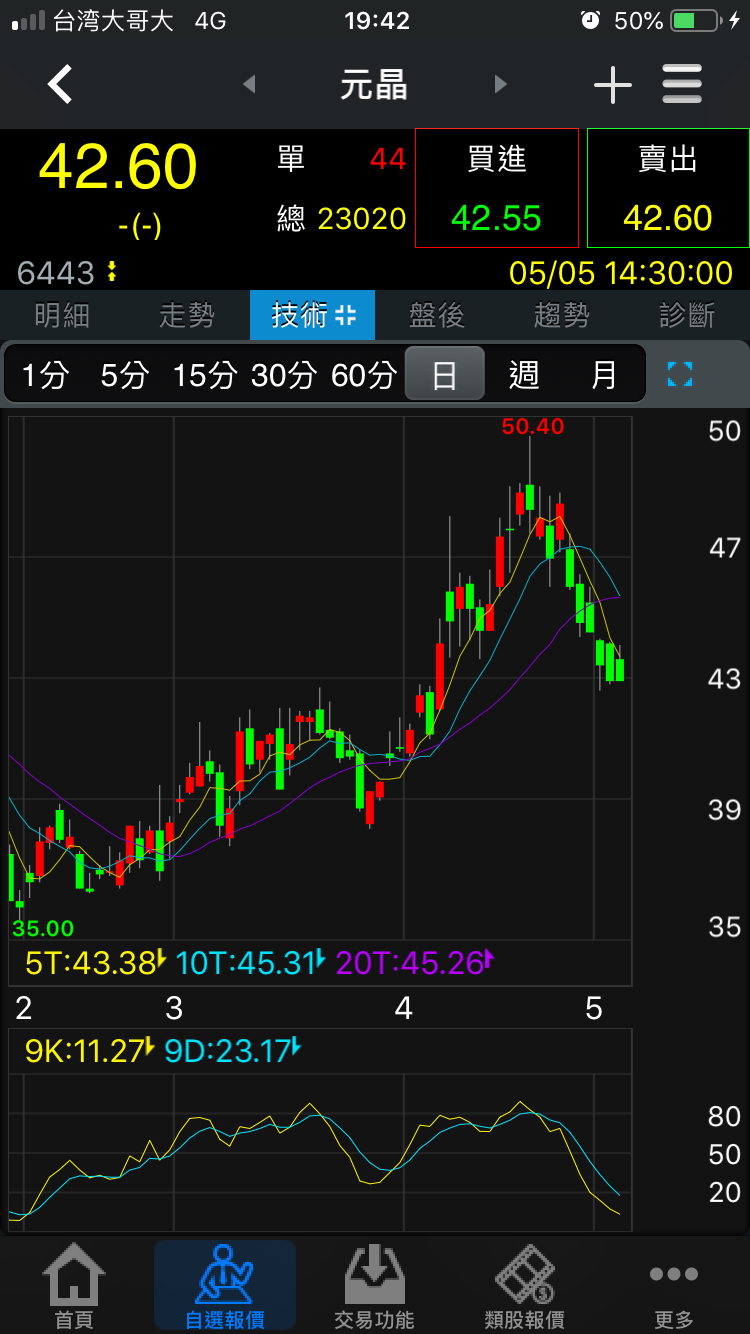
Task: Select the 自選報價 watchlist icon
Action: point(224,1285)
